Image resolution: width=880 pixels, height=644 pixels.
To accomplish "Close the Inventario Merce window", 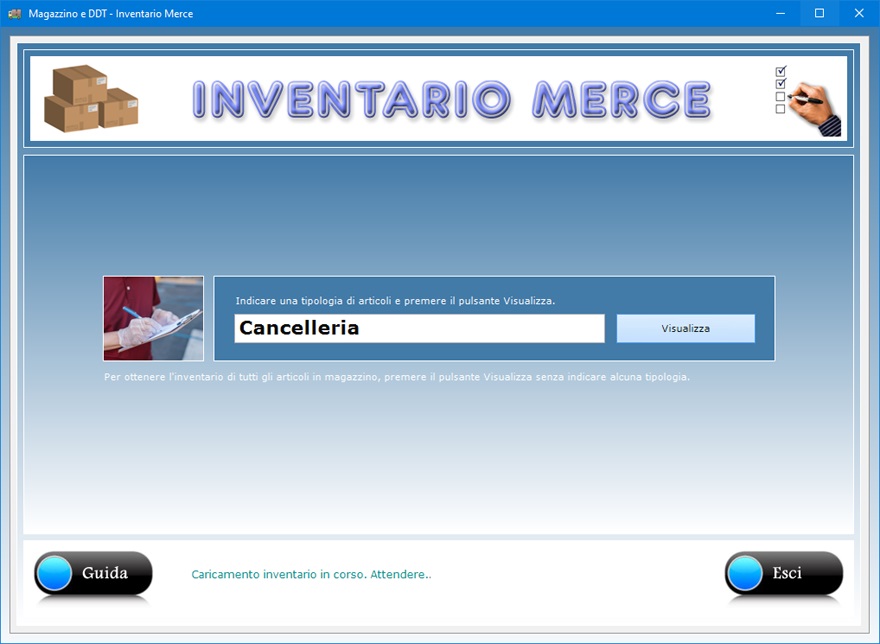I will tap(859, 13).
